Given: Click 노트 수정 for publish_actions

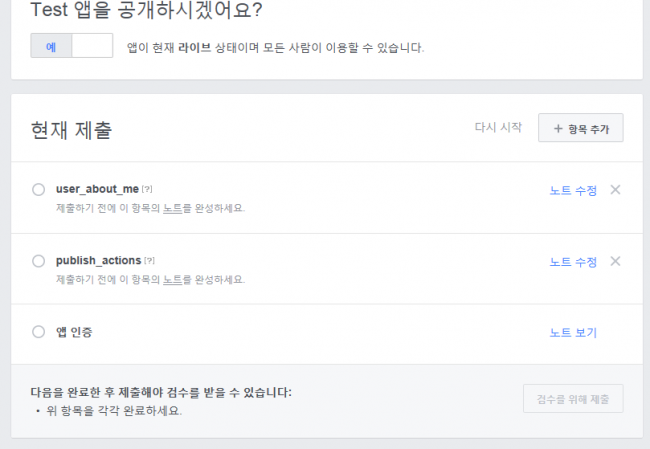Looking at the screenshot, I should coord(573,262).
